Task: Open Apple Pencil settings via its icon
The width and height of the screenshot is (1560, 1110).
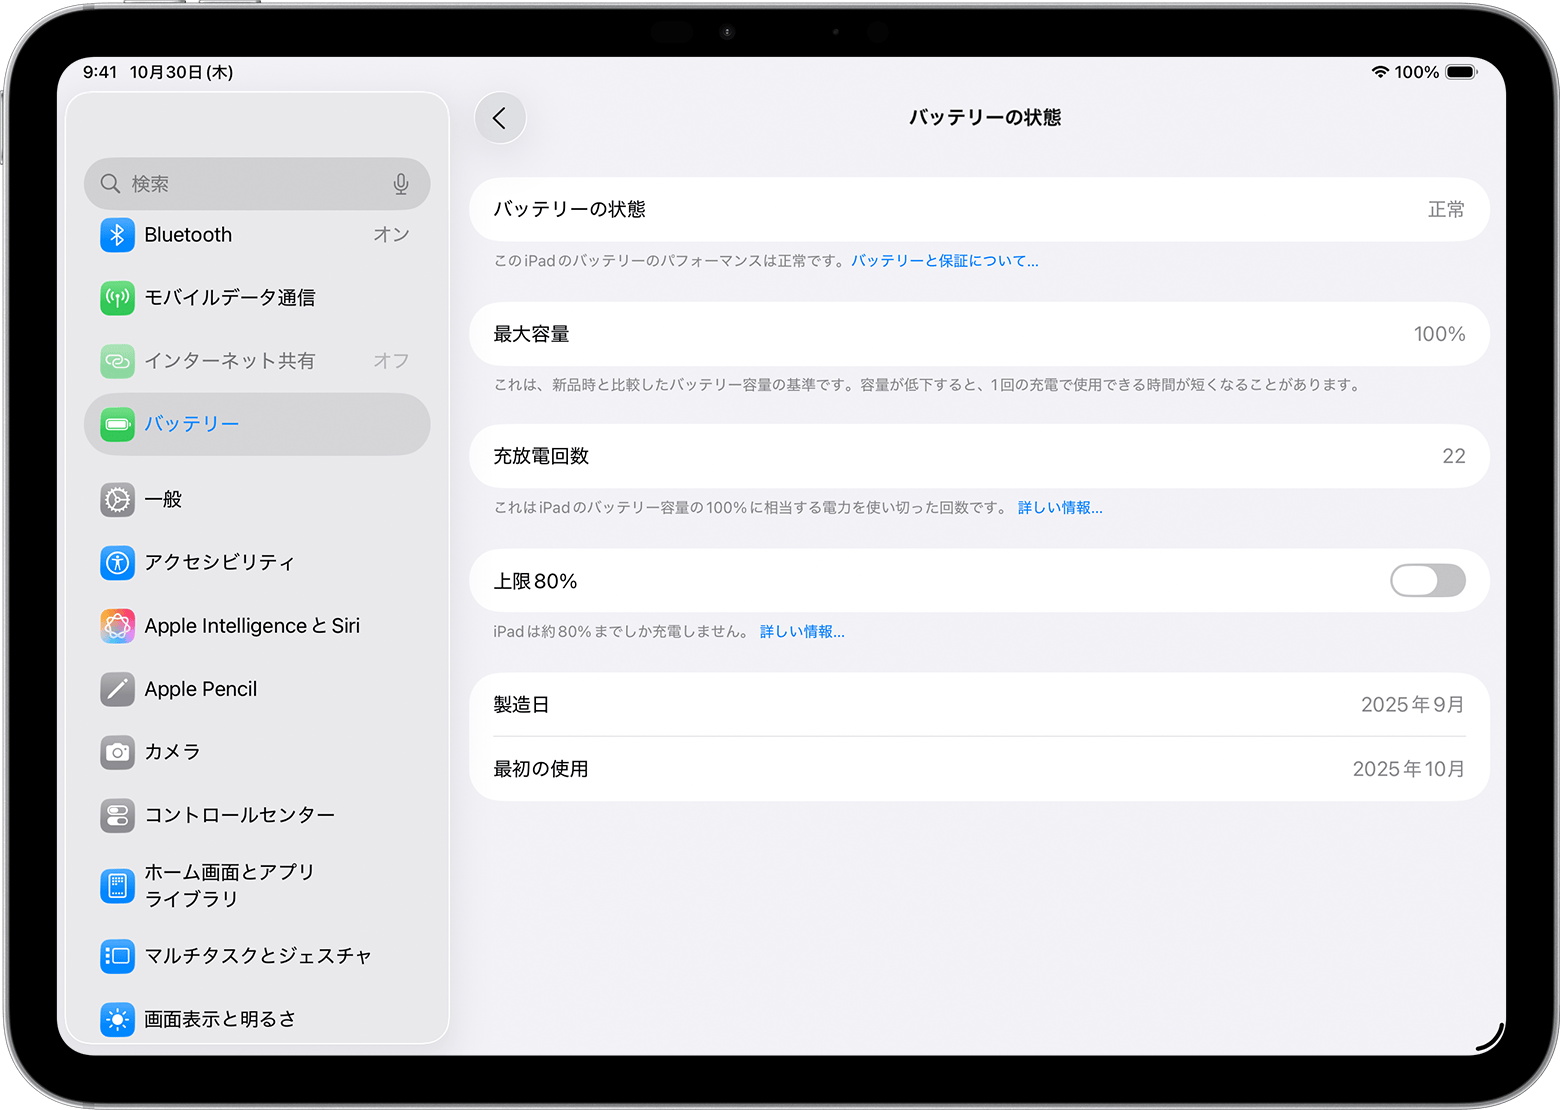Action: point(117,689)
